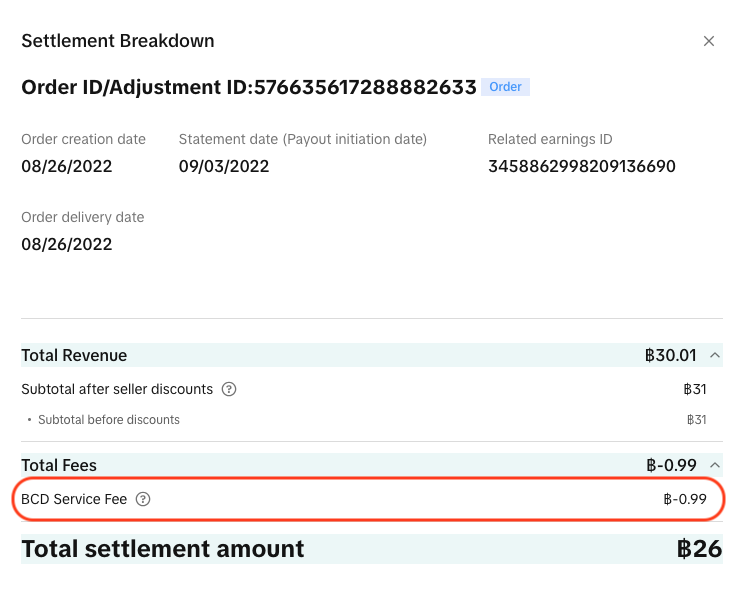The image size is (744, 613).
Task: Close the Settlement Breakdown dialog
Action: (709, 41)
